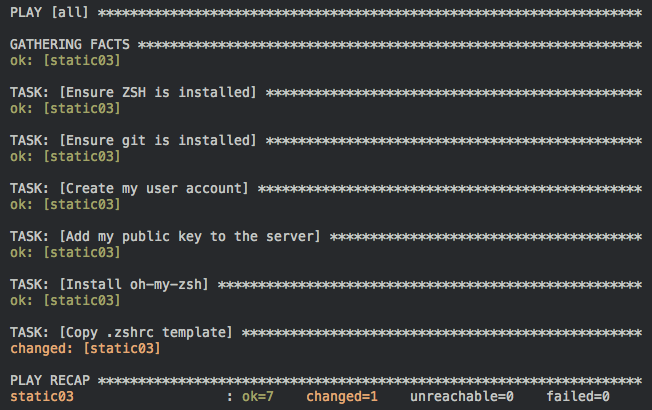Select ok result under Create my user account
The image size is (652, 410).
65,205
